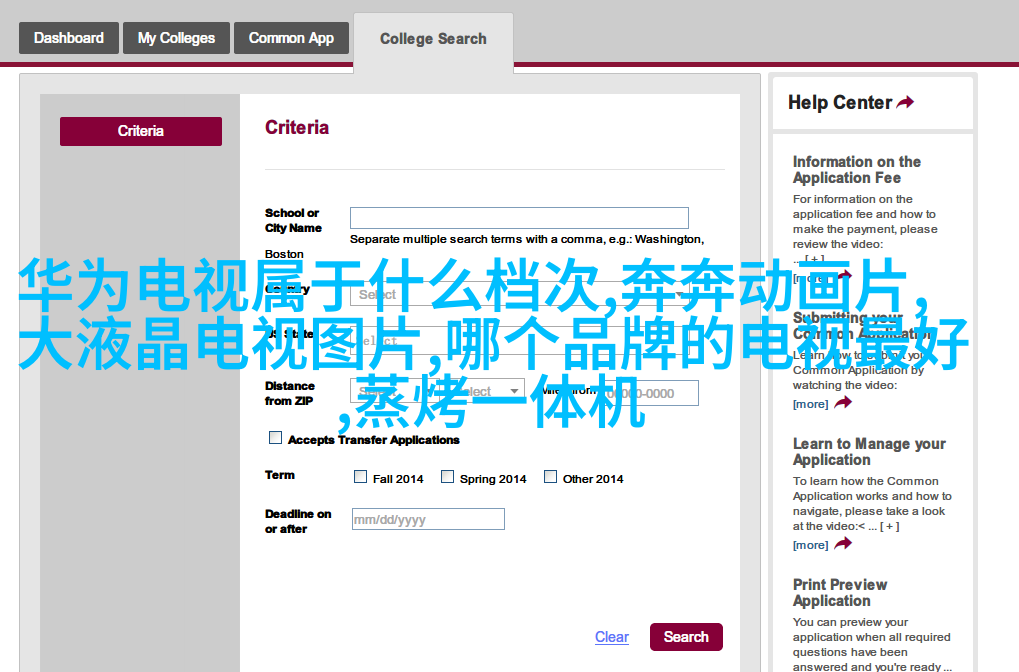This screenshot has height=672, width=1019.
Task: Select the Learn to Manage your Application heading
Action: pyautogui.click(x=869, y=452)
